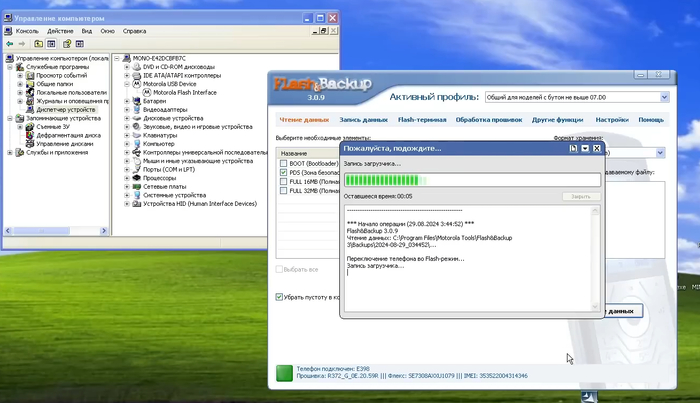This screenshot has width=700, height=403.
Task: Open the Справка menu
Action: (134, 31)
